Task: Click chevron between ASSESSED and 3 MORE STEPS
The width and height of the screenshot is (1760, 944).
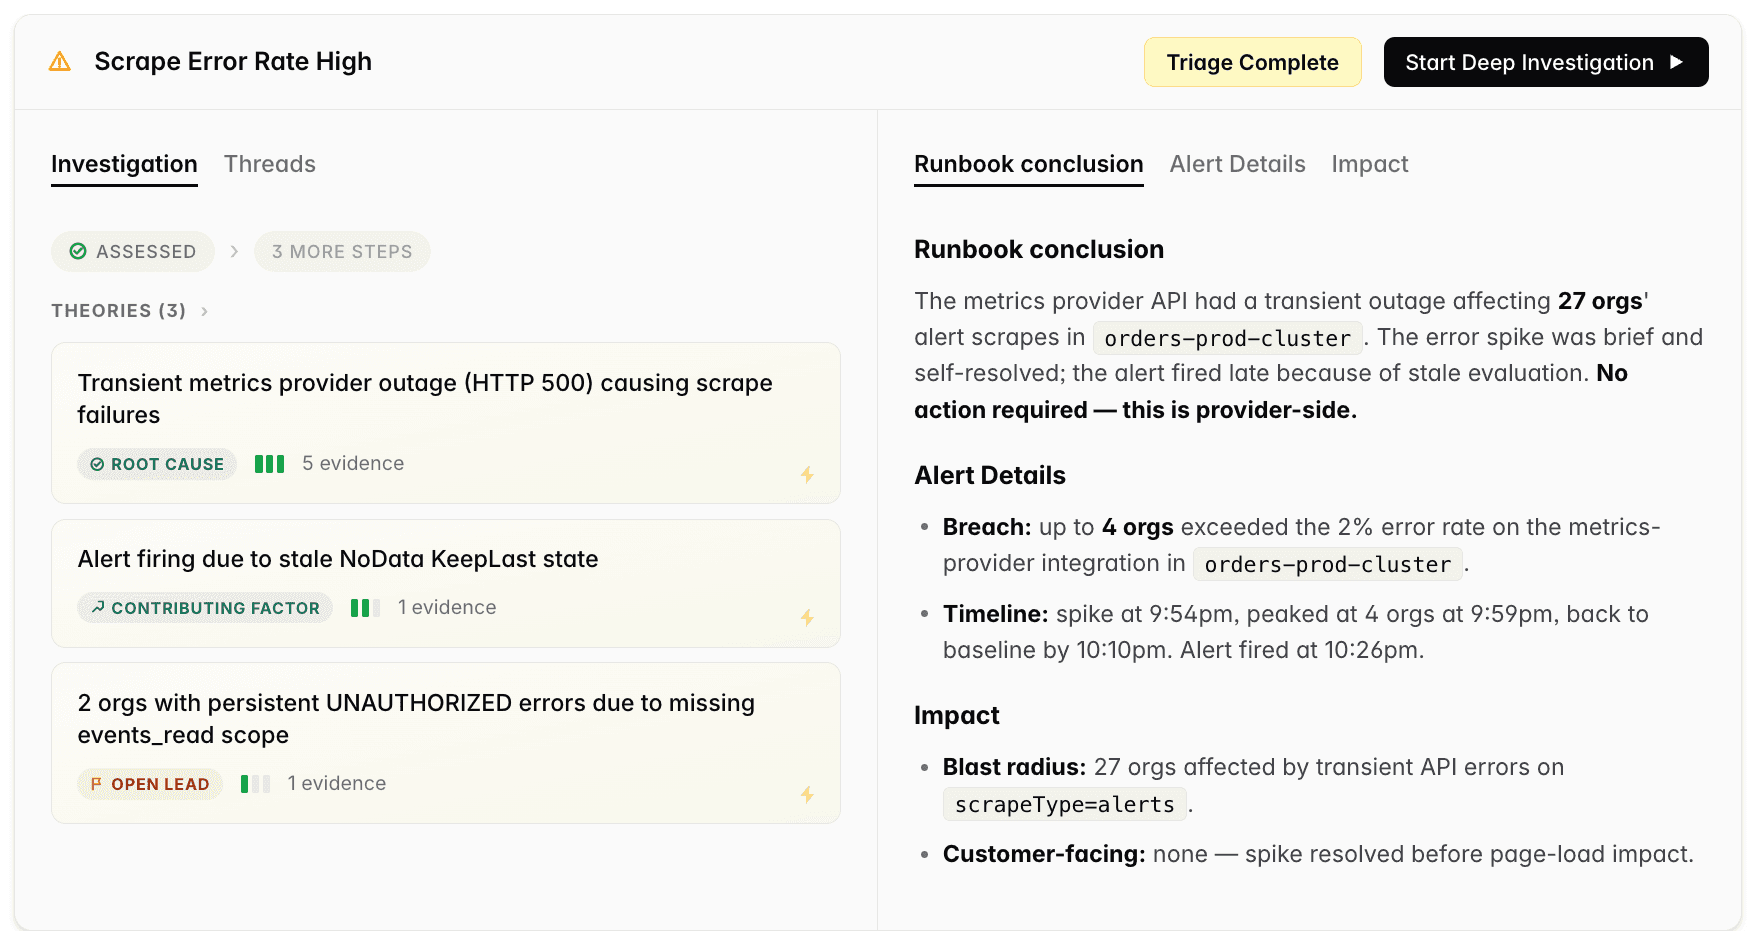Action: [x=234, y=251]
